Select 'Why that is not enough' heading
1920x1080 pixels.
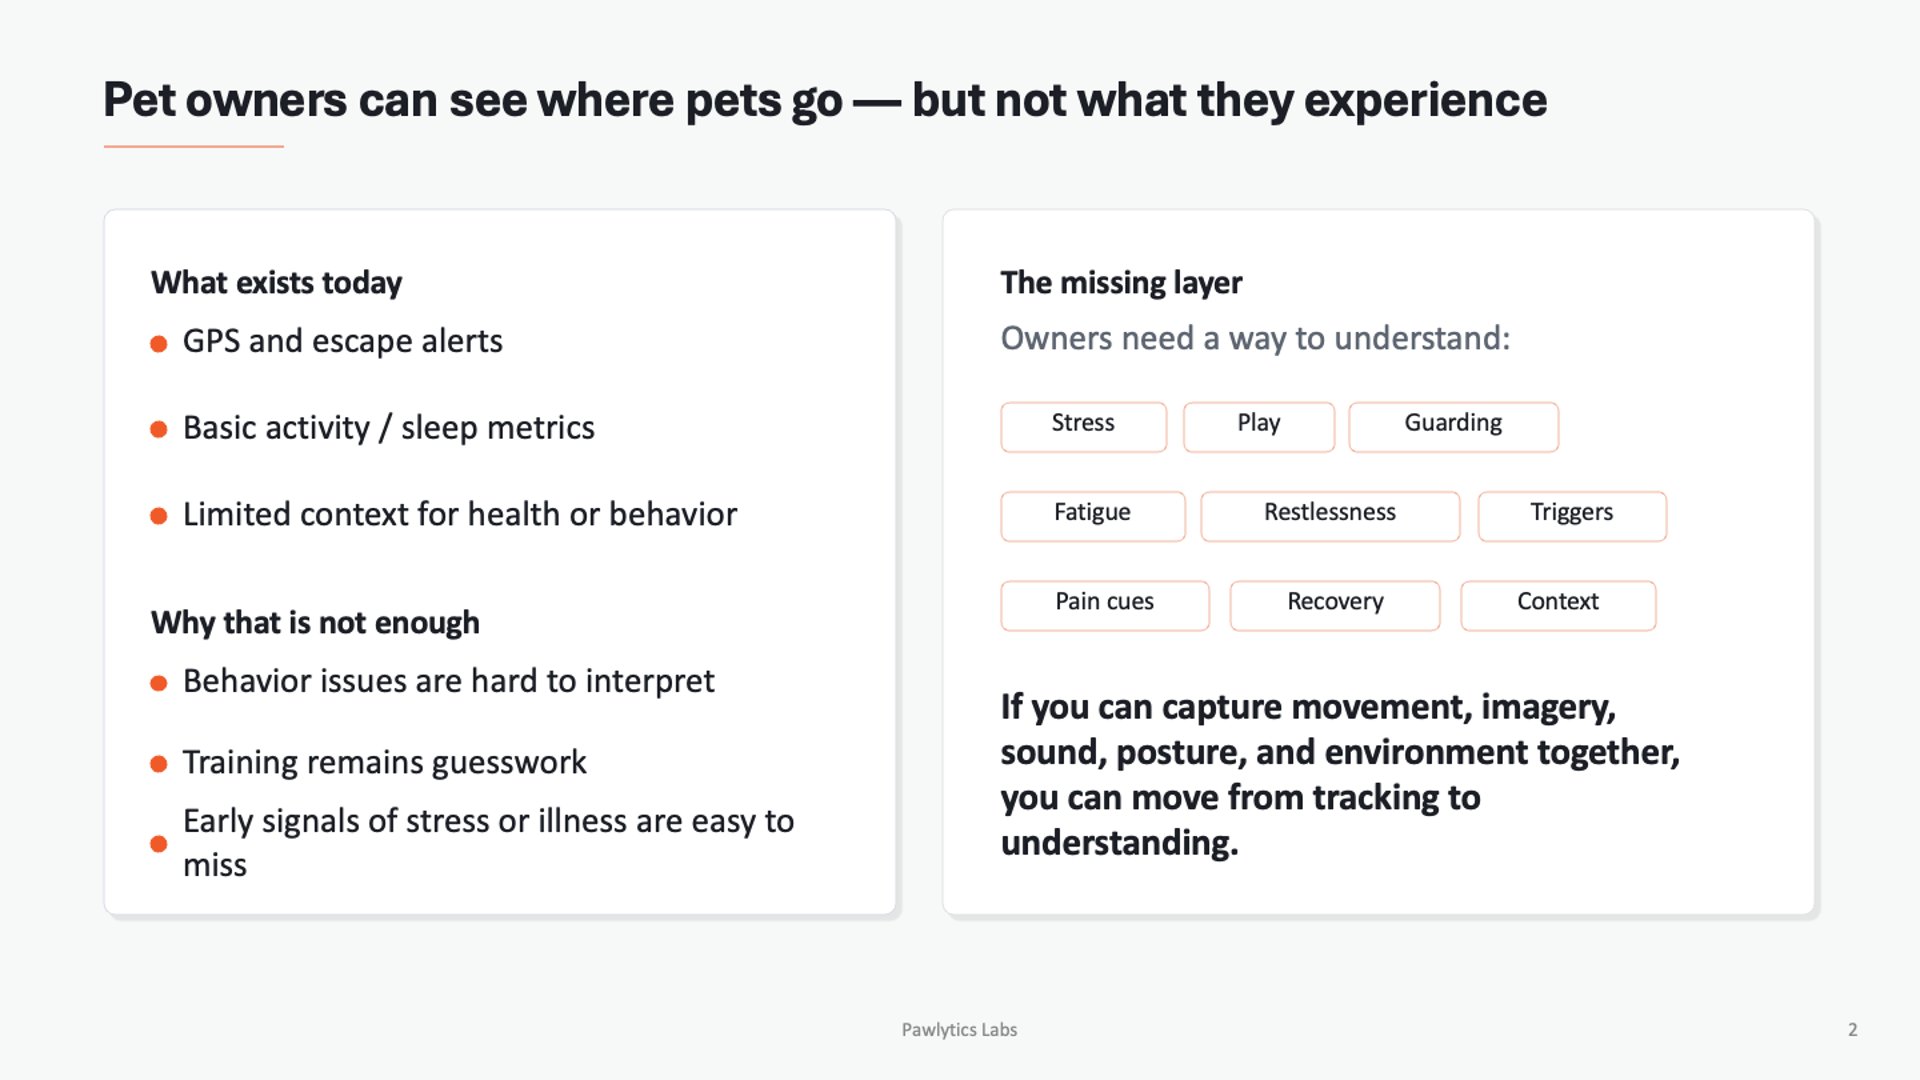(x=315, y=623)
